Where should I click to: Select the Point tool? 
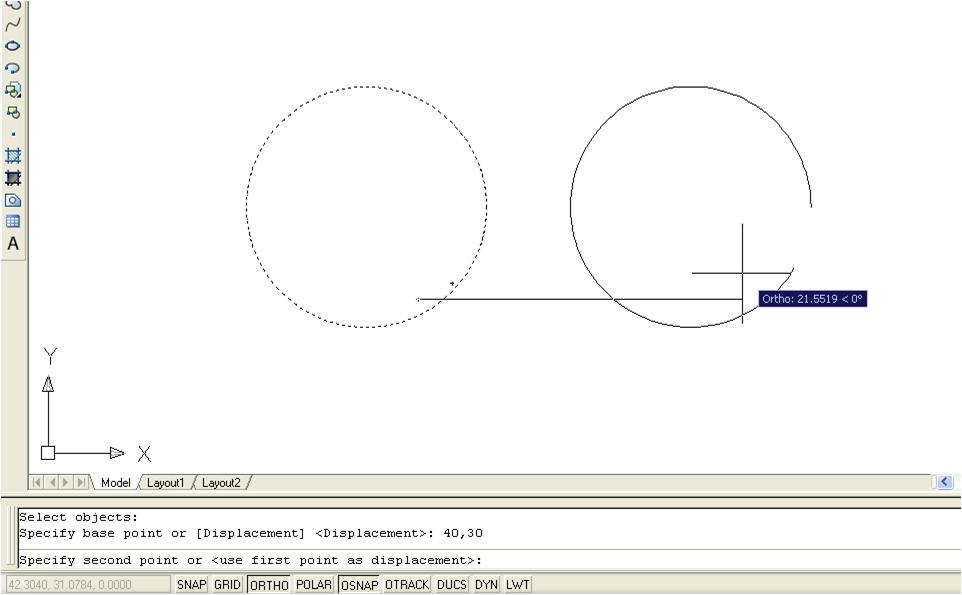[13, 134]
